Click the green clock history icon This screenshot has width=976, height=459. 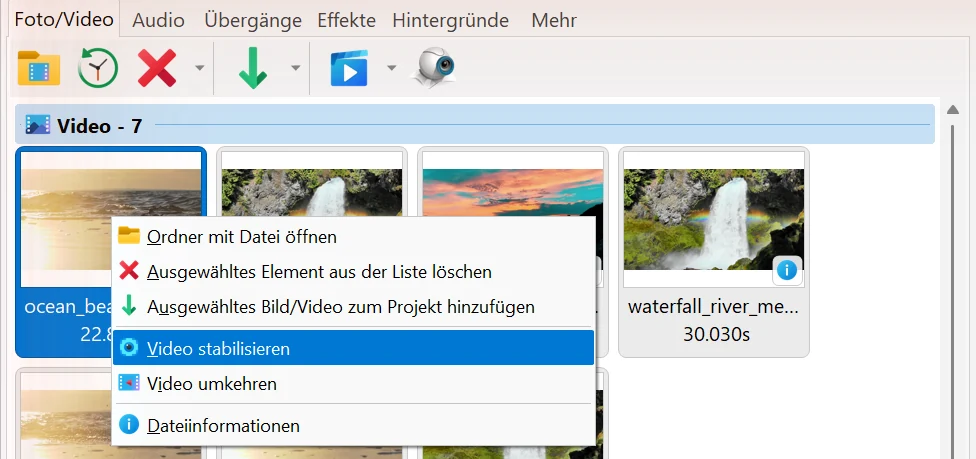tap(98, 67)
